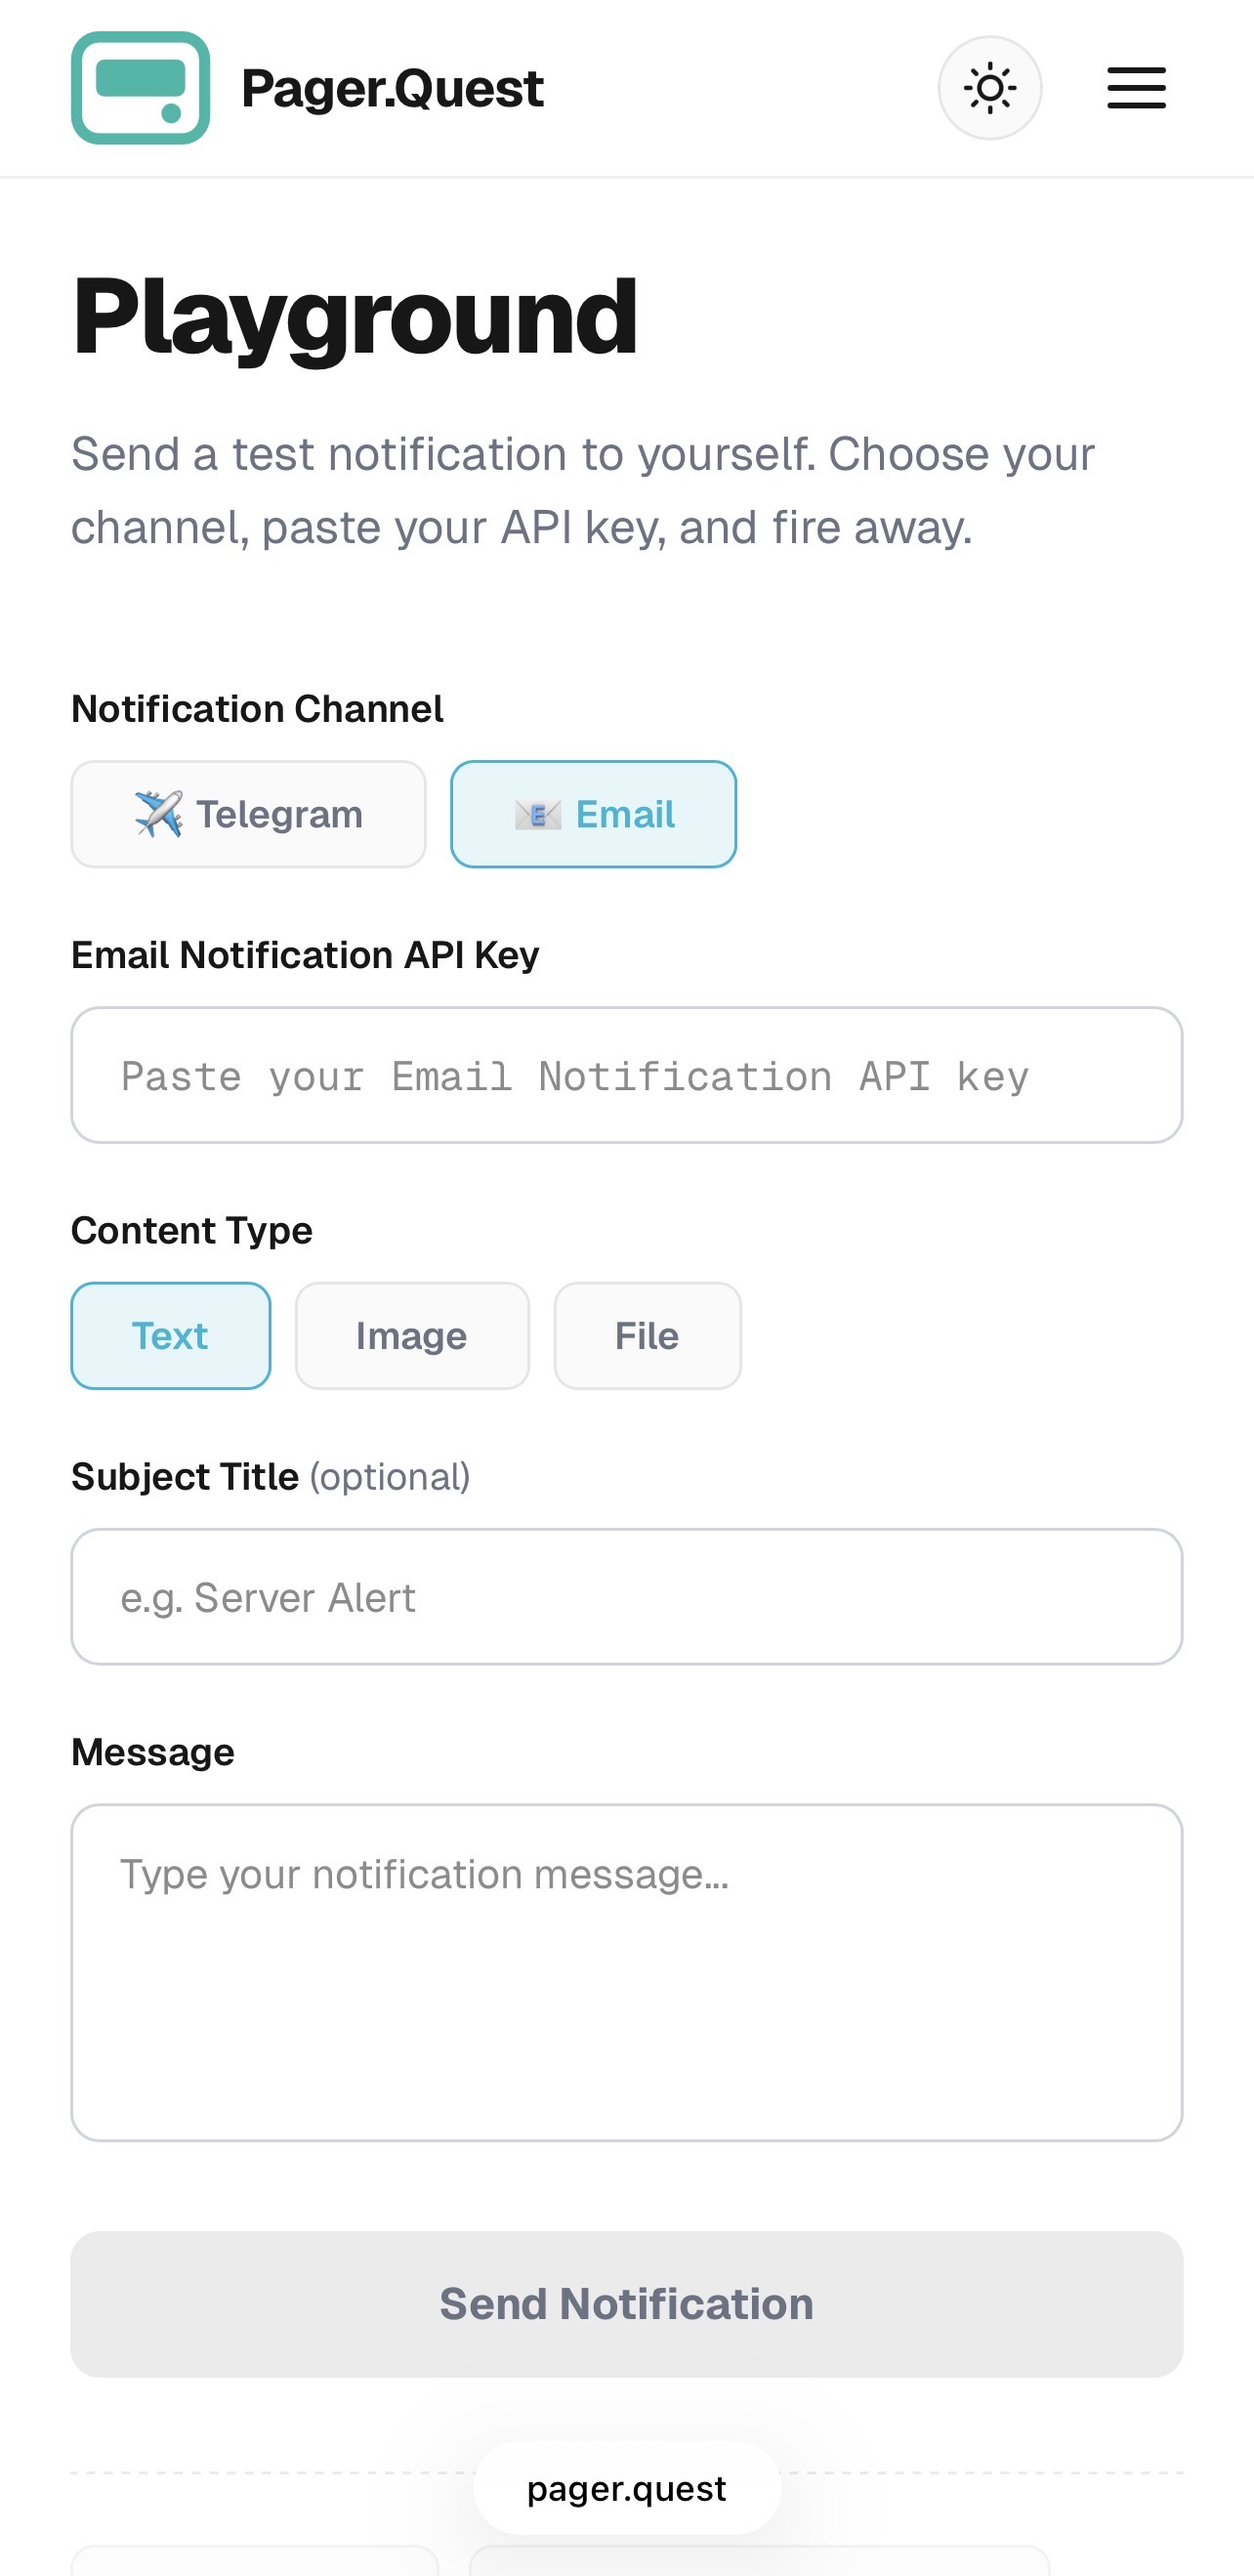Image resolution: width=1254 pixels, height=2576 pixels.
Task: Click the Email Notification API Key label
Action: [x=305, y=955]
